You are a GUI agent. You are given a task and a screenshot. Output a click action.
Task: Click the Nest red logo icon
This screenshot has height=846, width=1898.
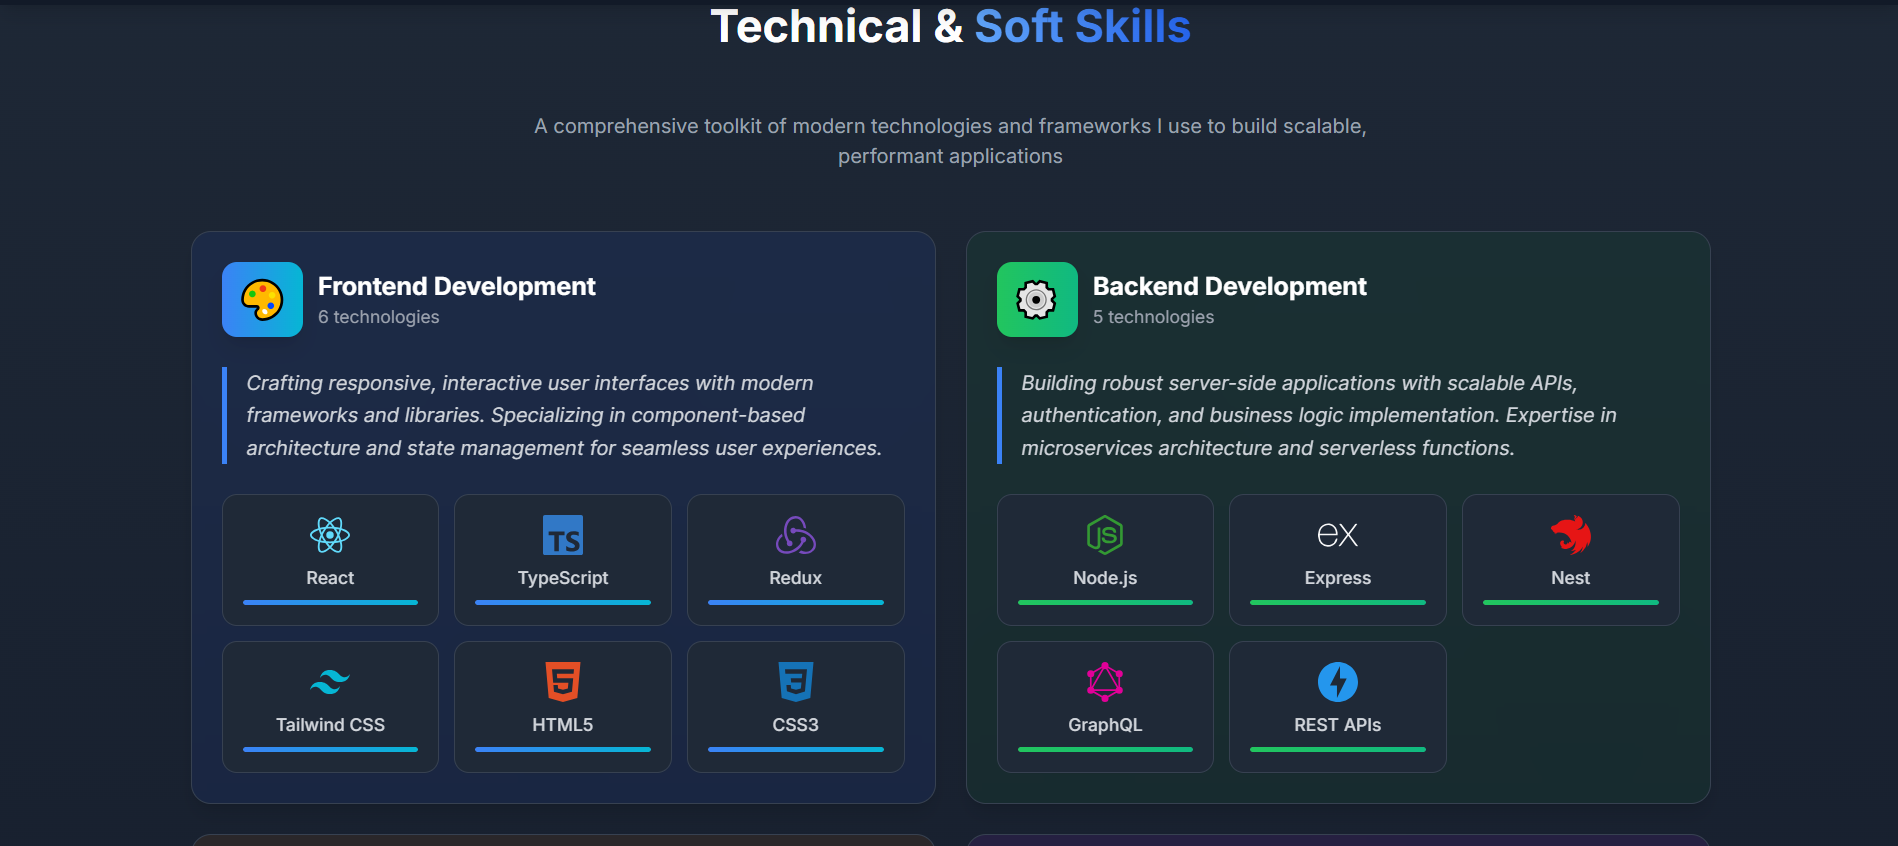coord(1570,535)
